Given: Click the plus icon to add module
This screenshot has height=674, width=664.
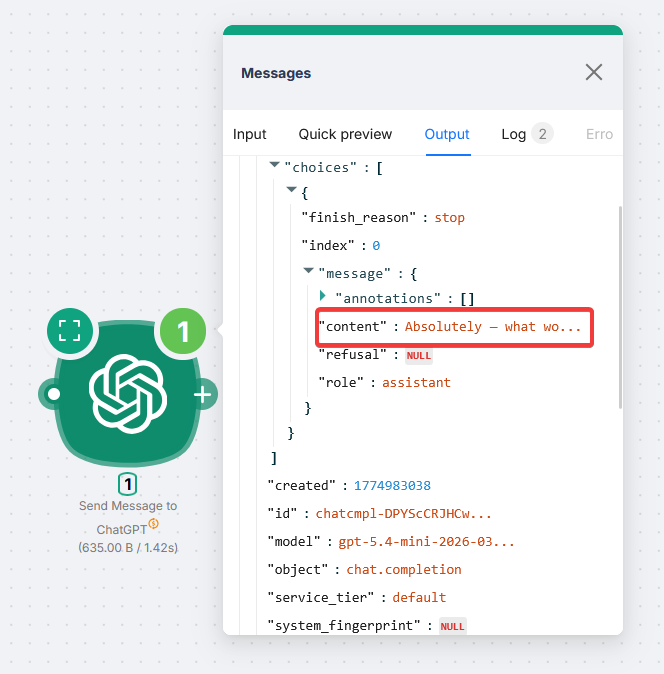Looking at the screenshot, I should click(203, 395).
